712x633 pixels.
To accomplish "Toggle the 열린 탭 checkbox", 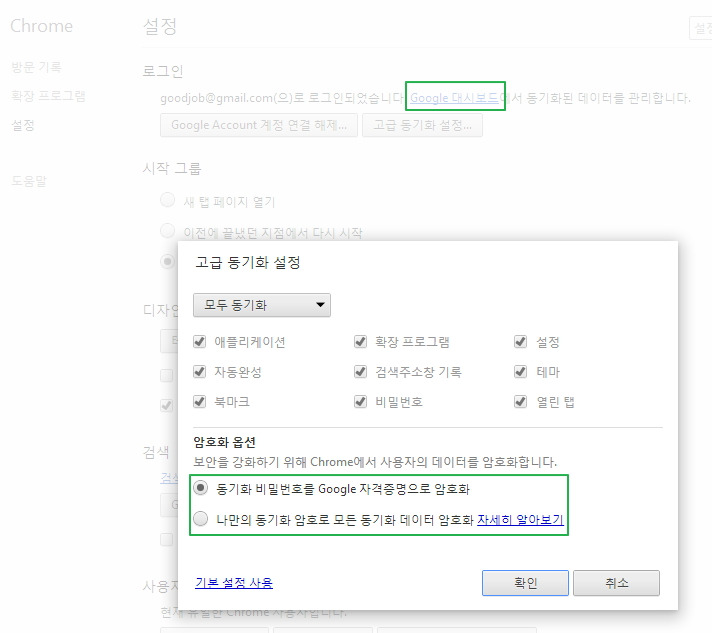I will tap(520, 401).
